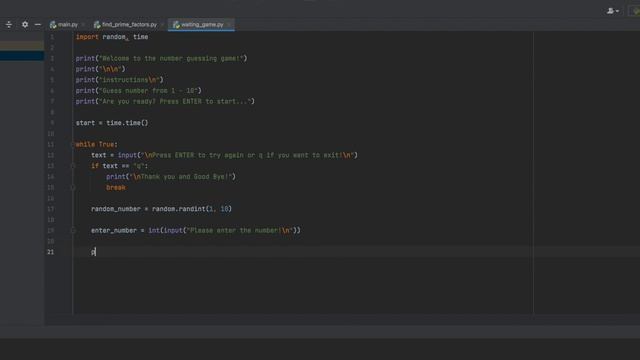
Task: Click the 'Thank you and Good Bye' print line
Action: pos(171,177)
